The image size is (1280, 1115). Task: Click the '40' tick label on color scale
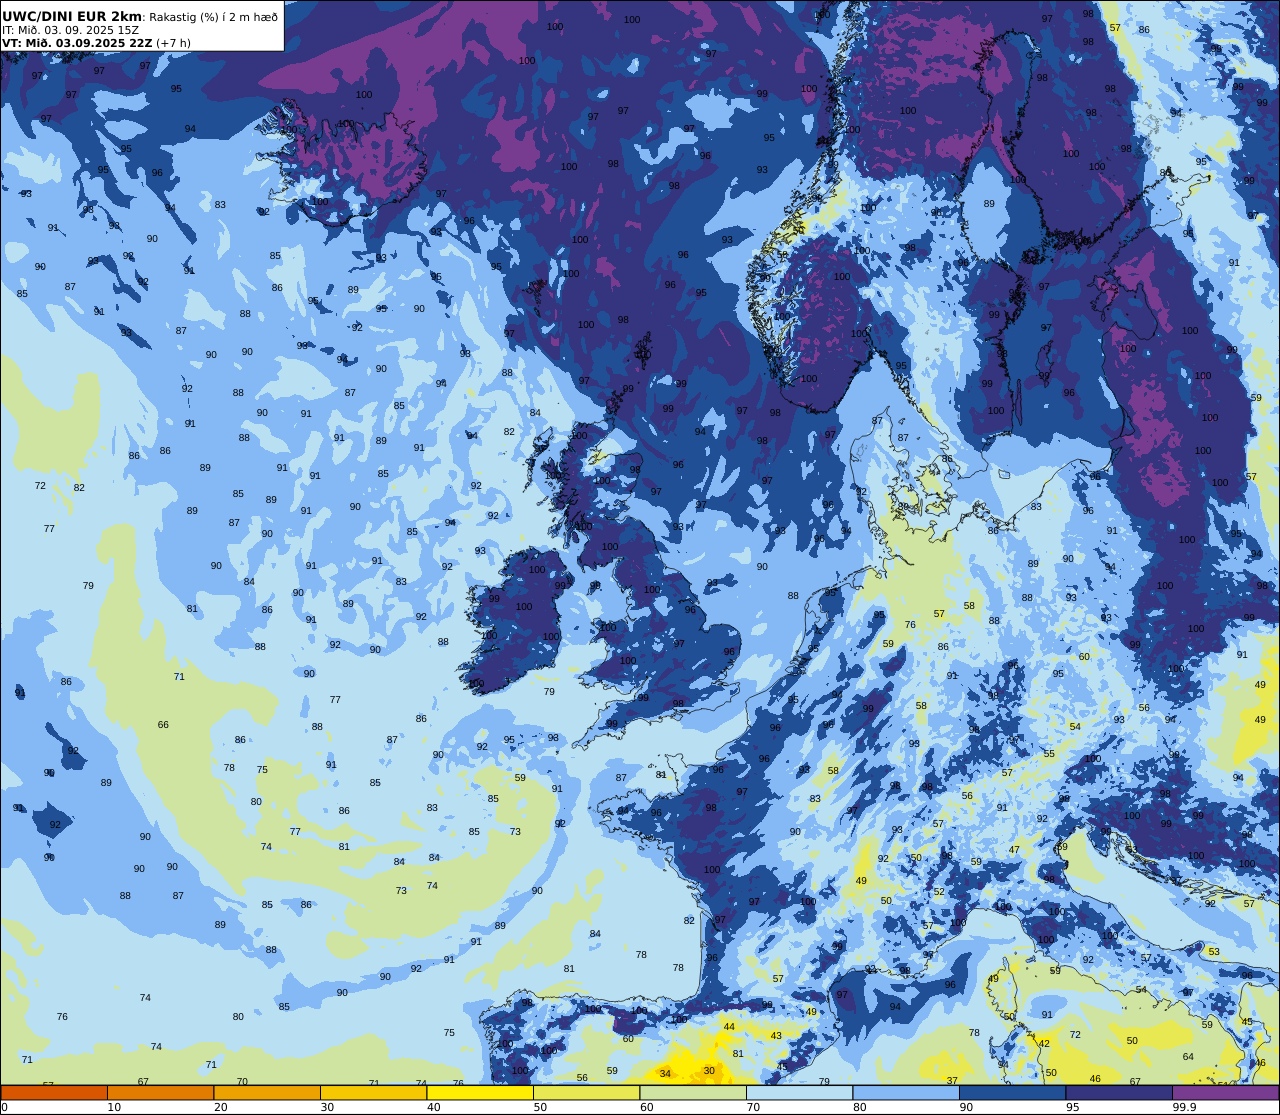433,1107
